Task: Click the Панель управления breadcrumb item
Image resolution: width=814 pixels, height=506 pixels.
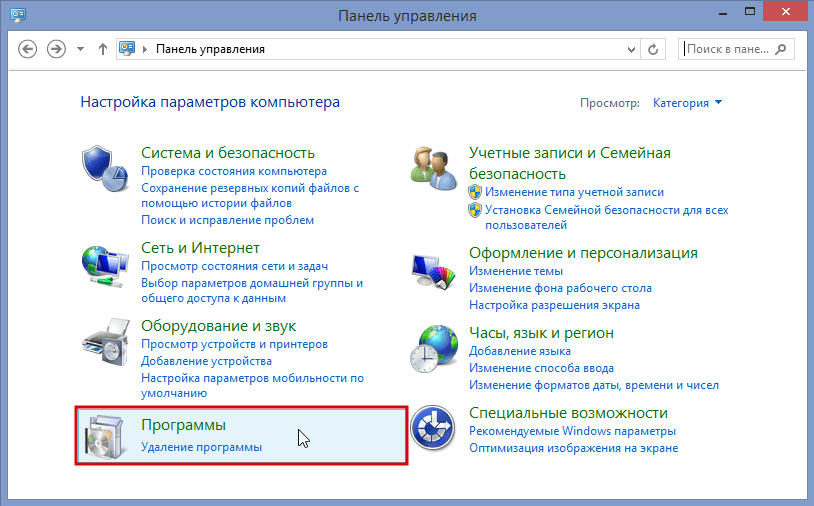Action: [x=210, y=49]
